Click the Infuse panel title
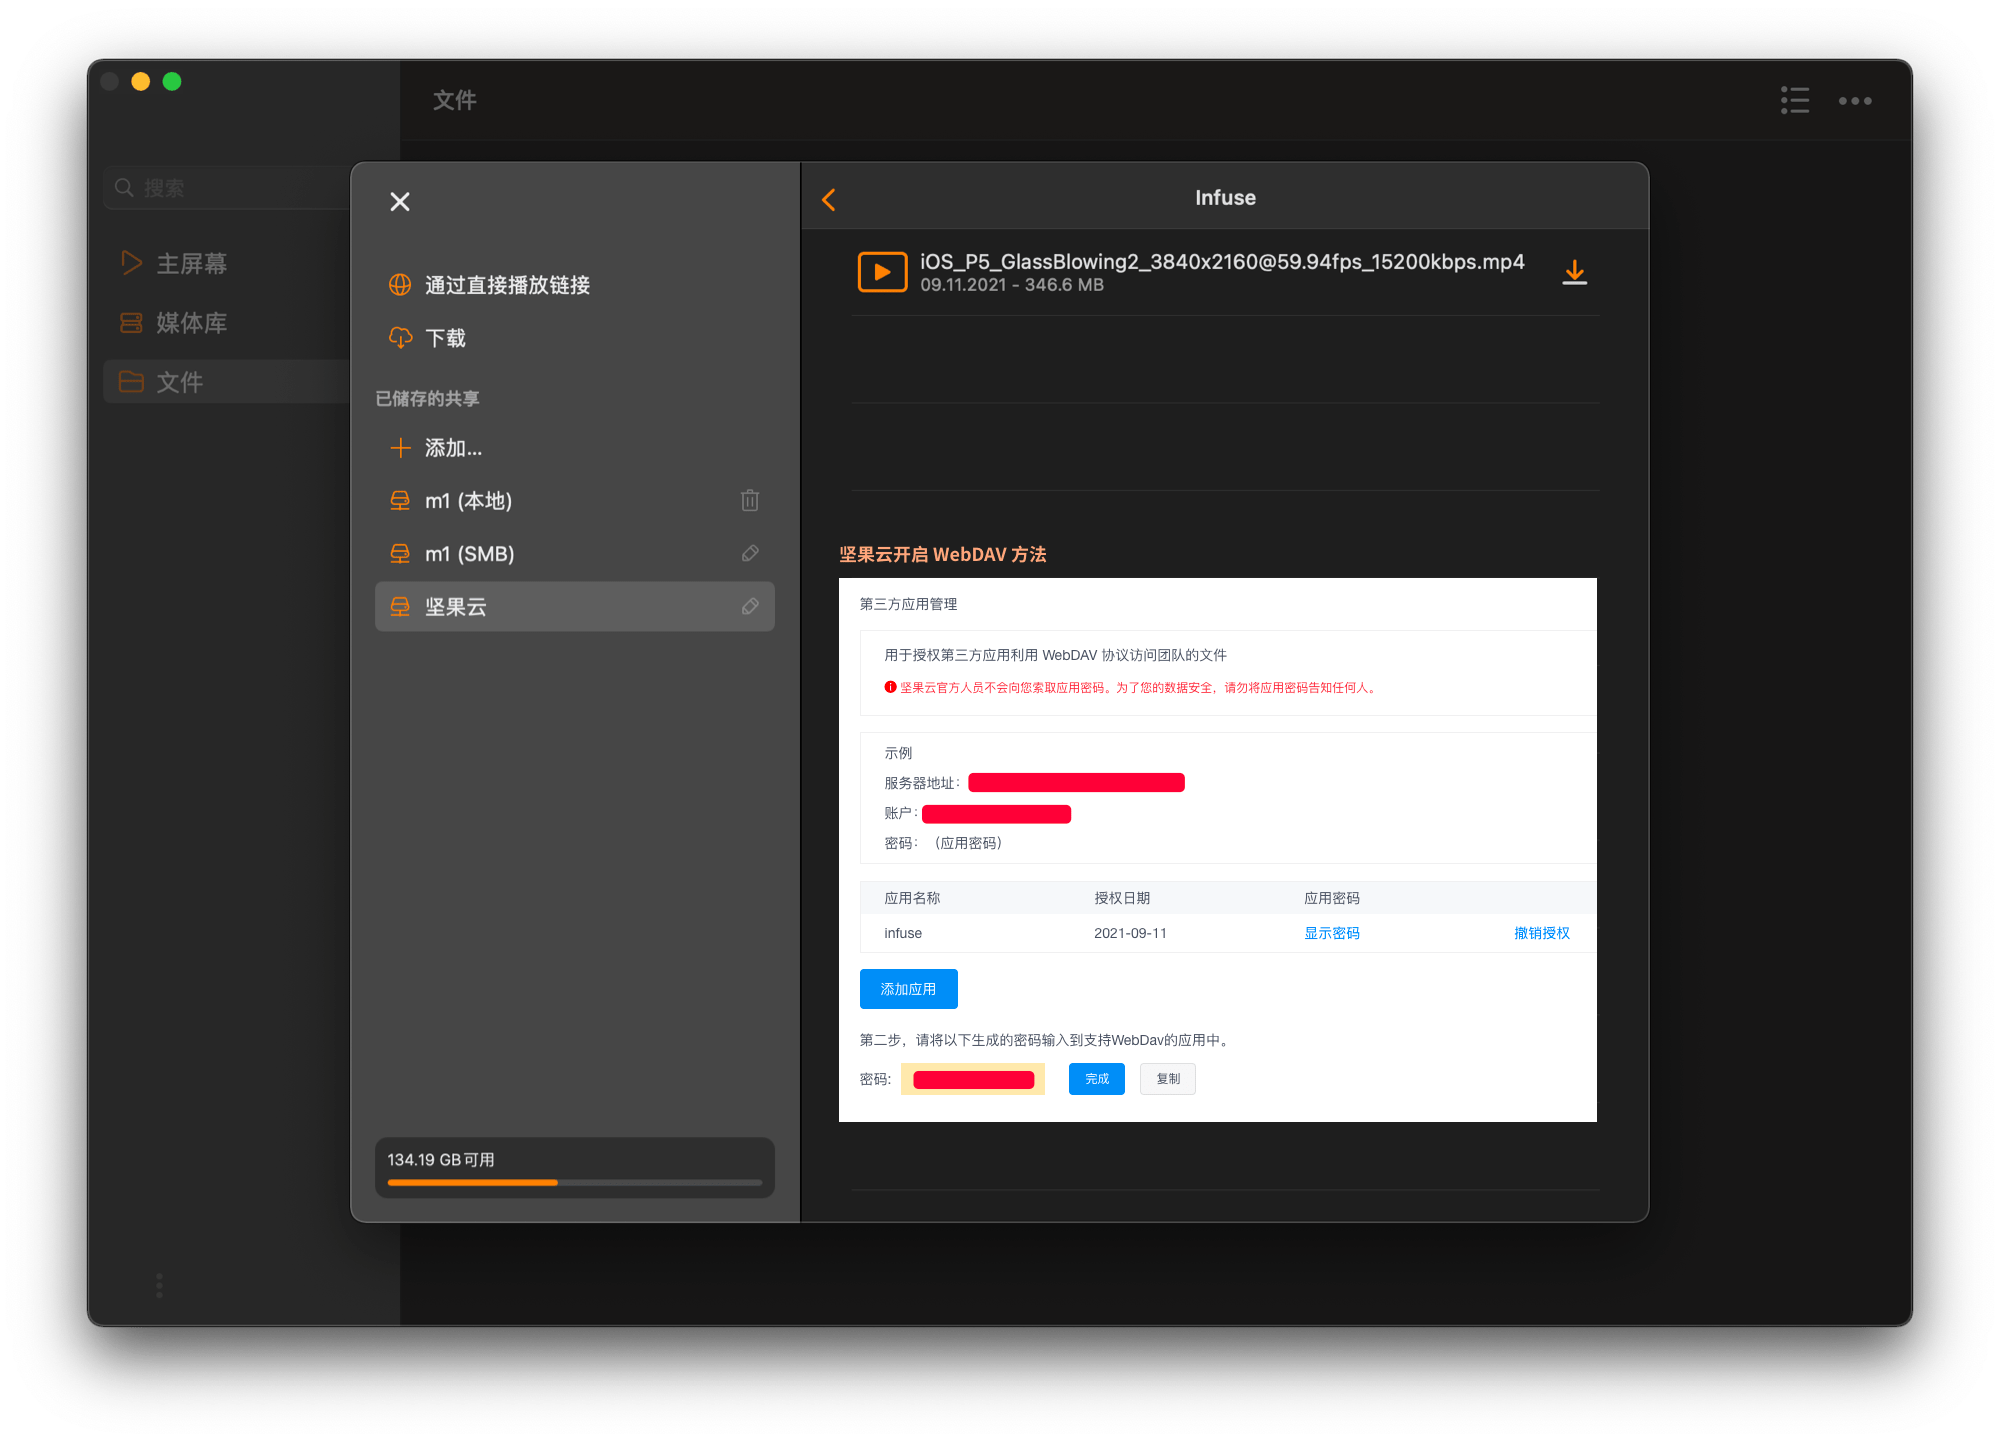 (1225, 198)
